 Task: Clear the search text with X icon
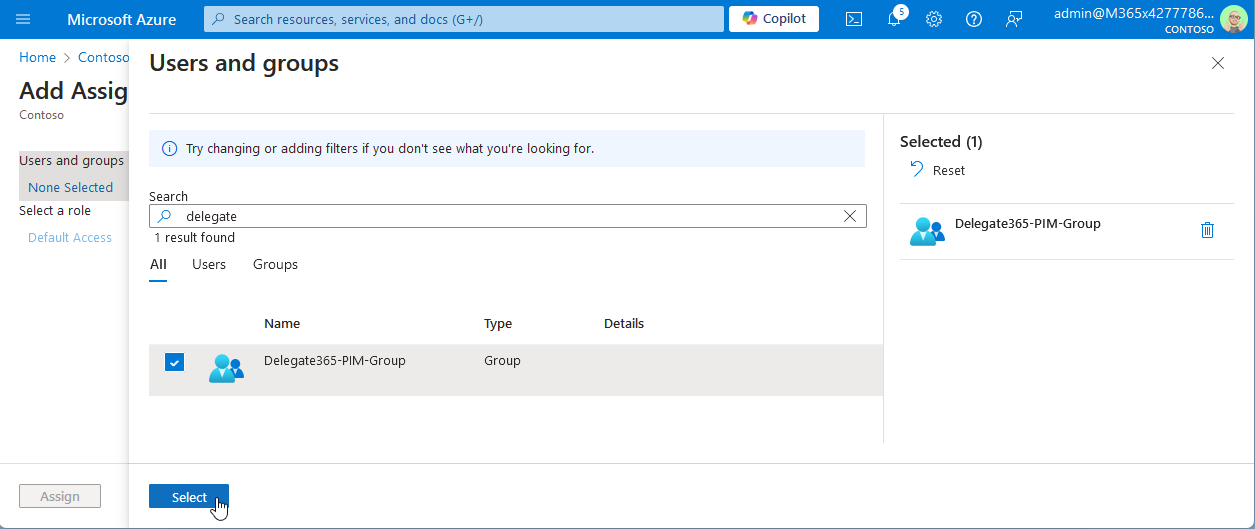tap(850, 216)
